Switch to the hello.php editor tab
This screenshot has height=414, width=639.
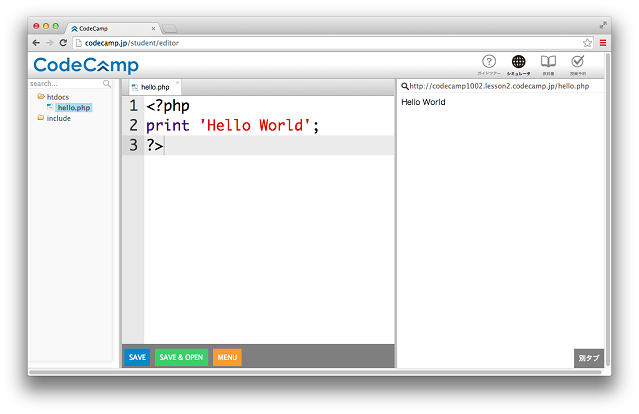coord(155,87)
